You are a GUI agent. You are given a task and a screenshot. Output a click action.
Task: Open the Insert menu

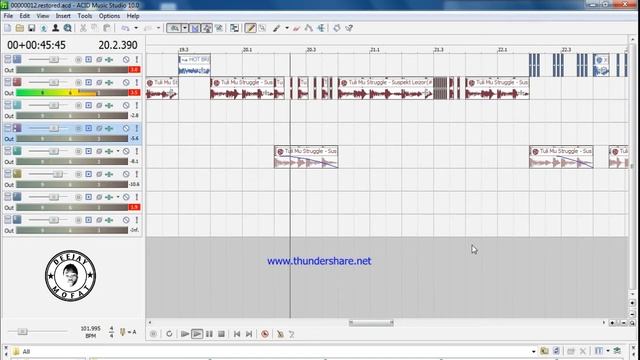pos(63,16)
